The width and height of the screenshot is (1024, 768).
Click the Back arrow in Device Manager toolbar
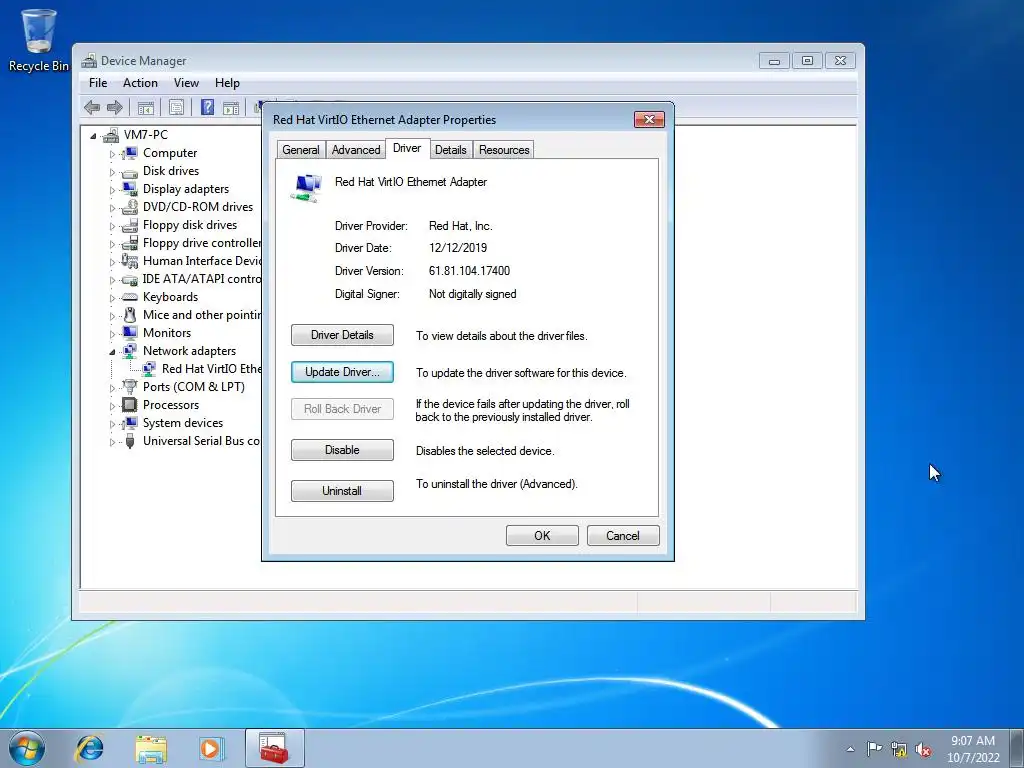coord(92,107)
